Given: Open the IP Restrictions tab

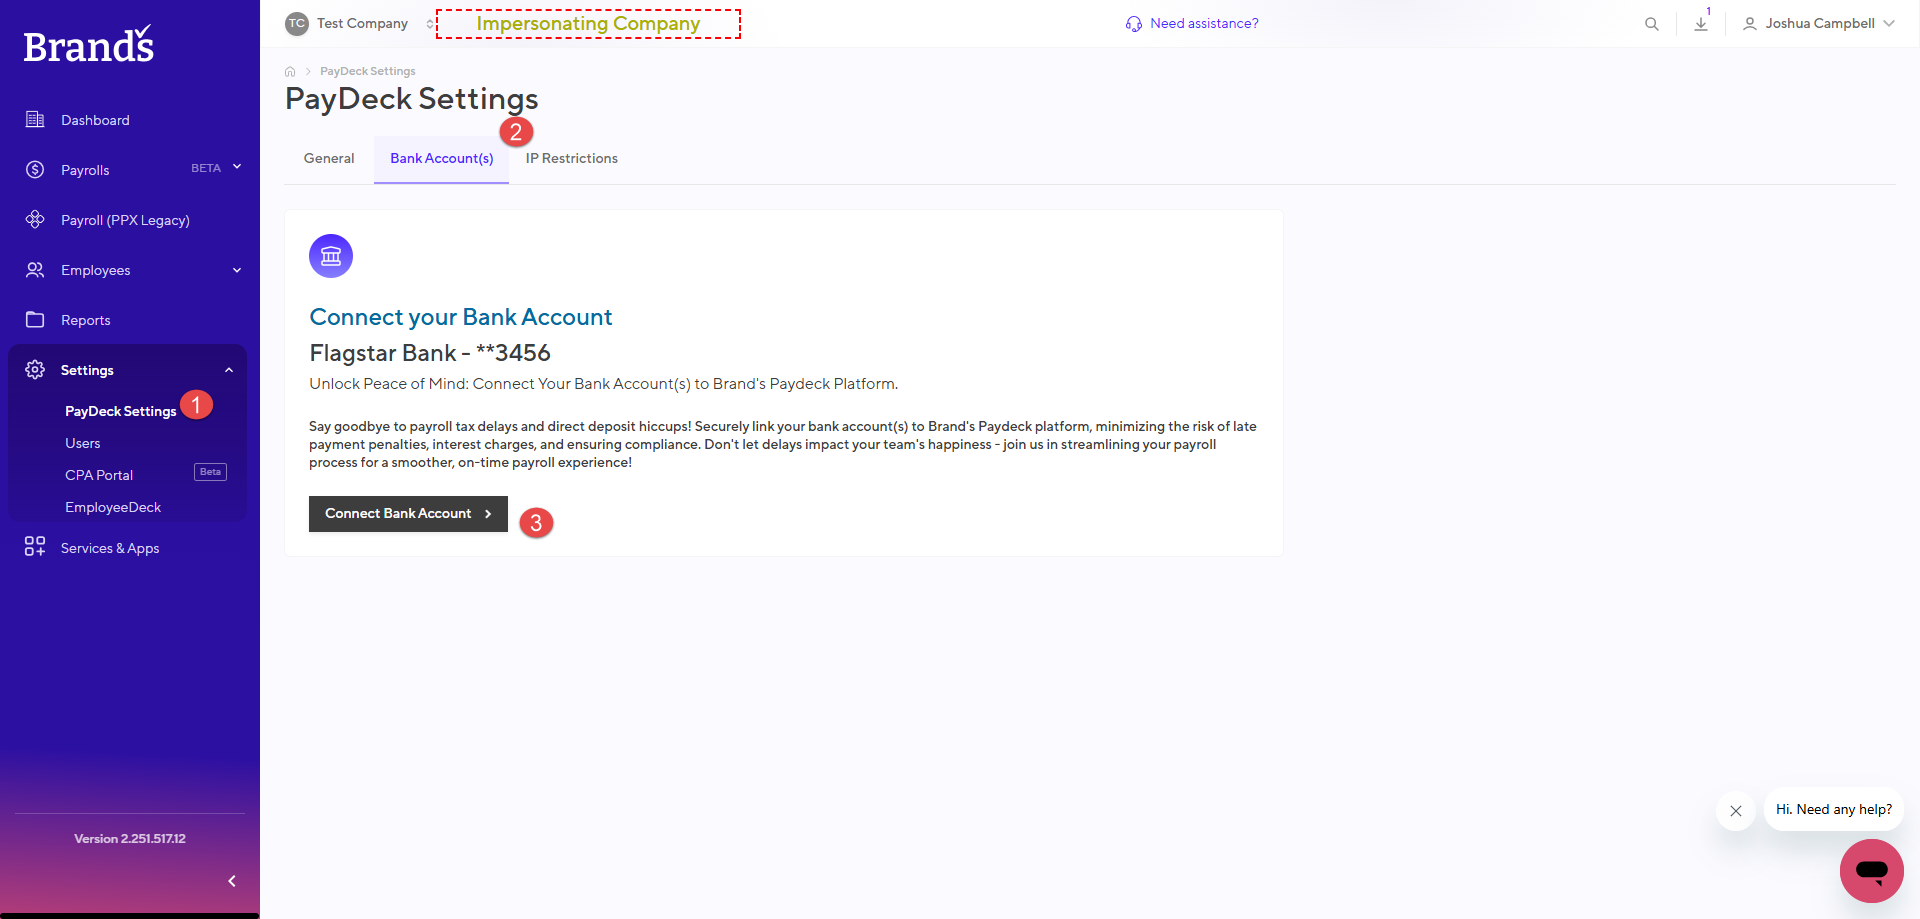Looking at the screenshot, I should coord(572,158).
